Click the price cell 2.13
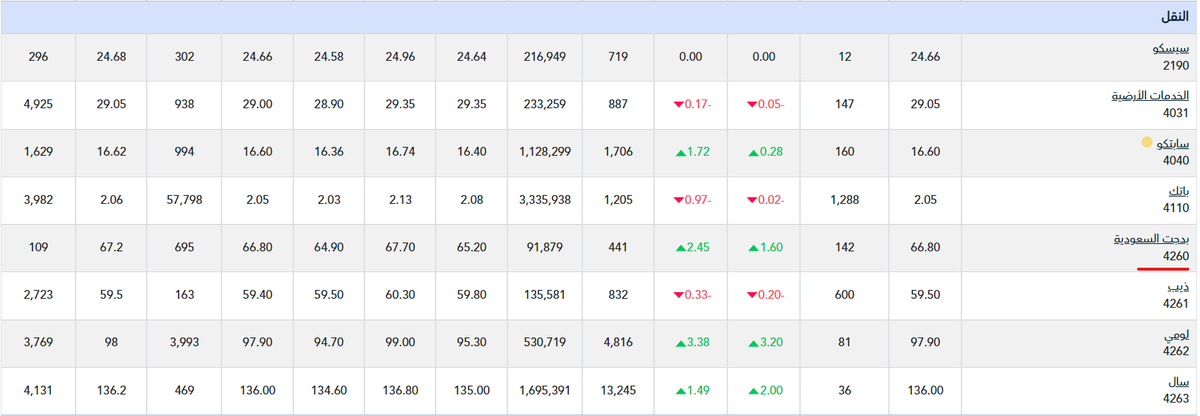The height and width of the screenshot is (416, 1200). click(400, 200)
